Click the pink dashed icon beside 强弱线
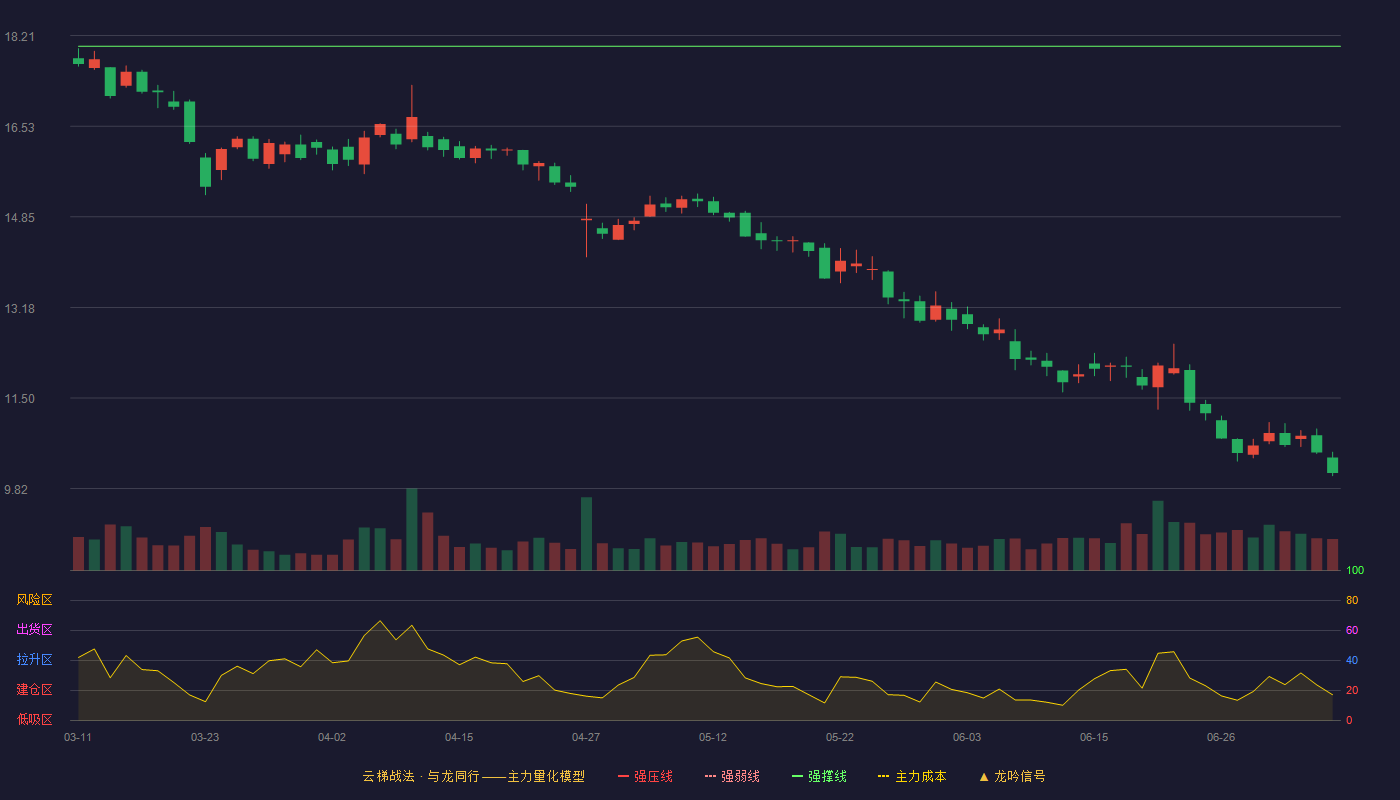1400x800 pixels. point(711,776)
